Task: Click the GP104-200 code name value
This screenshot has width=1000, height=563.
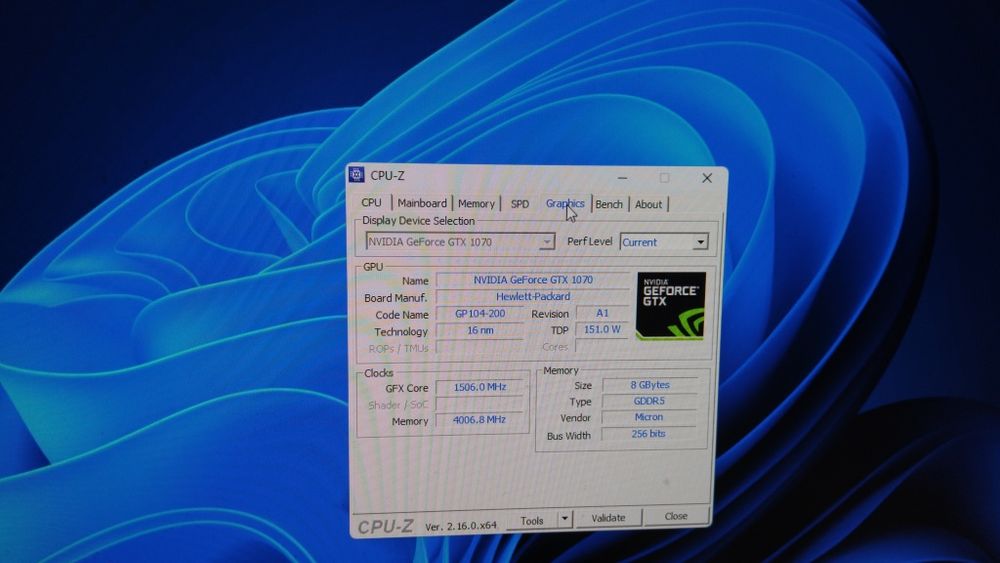Action: (x=480, y=314)
